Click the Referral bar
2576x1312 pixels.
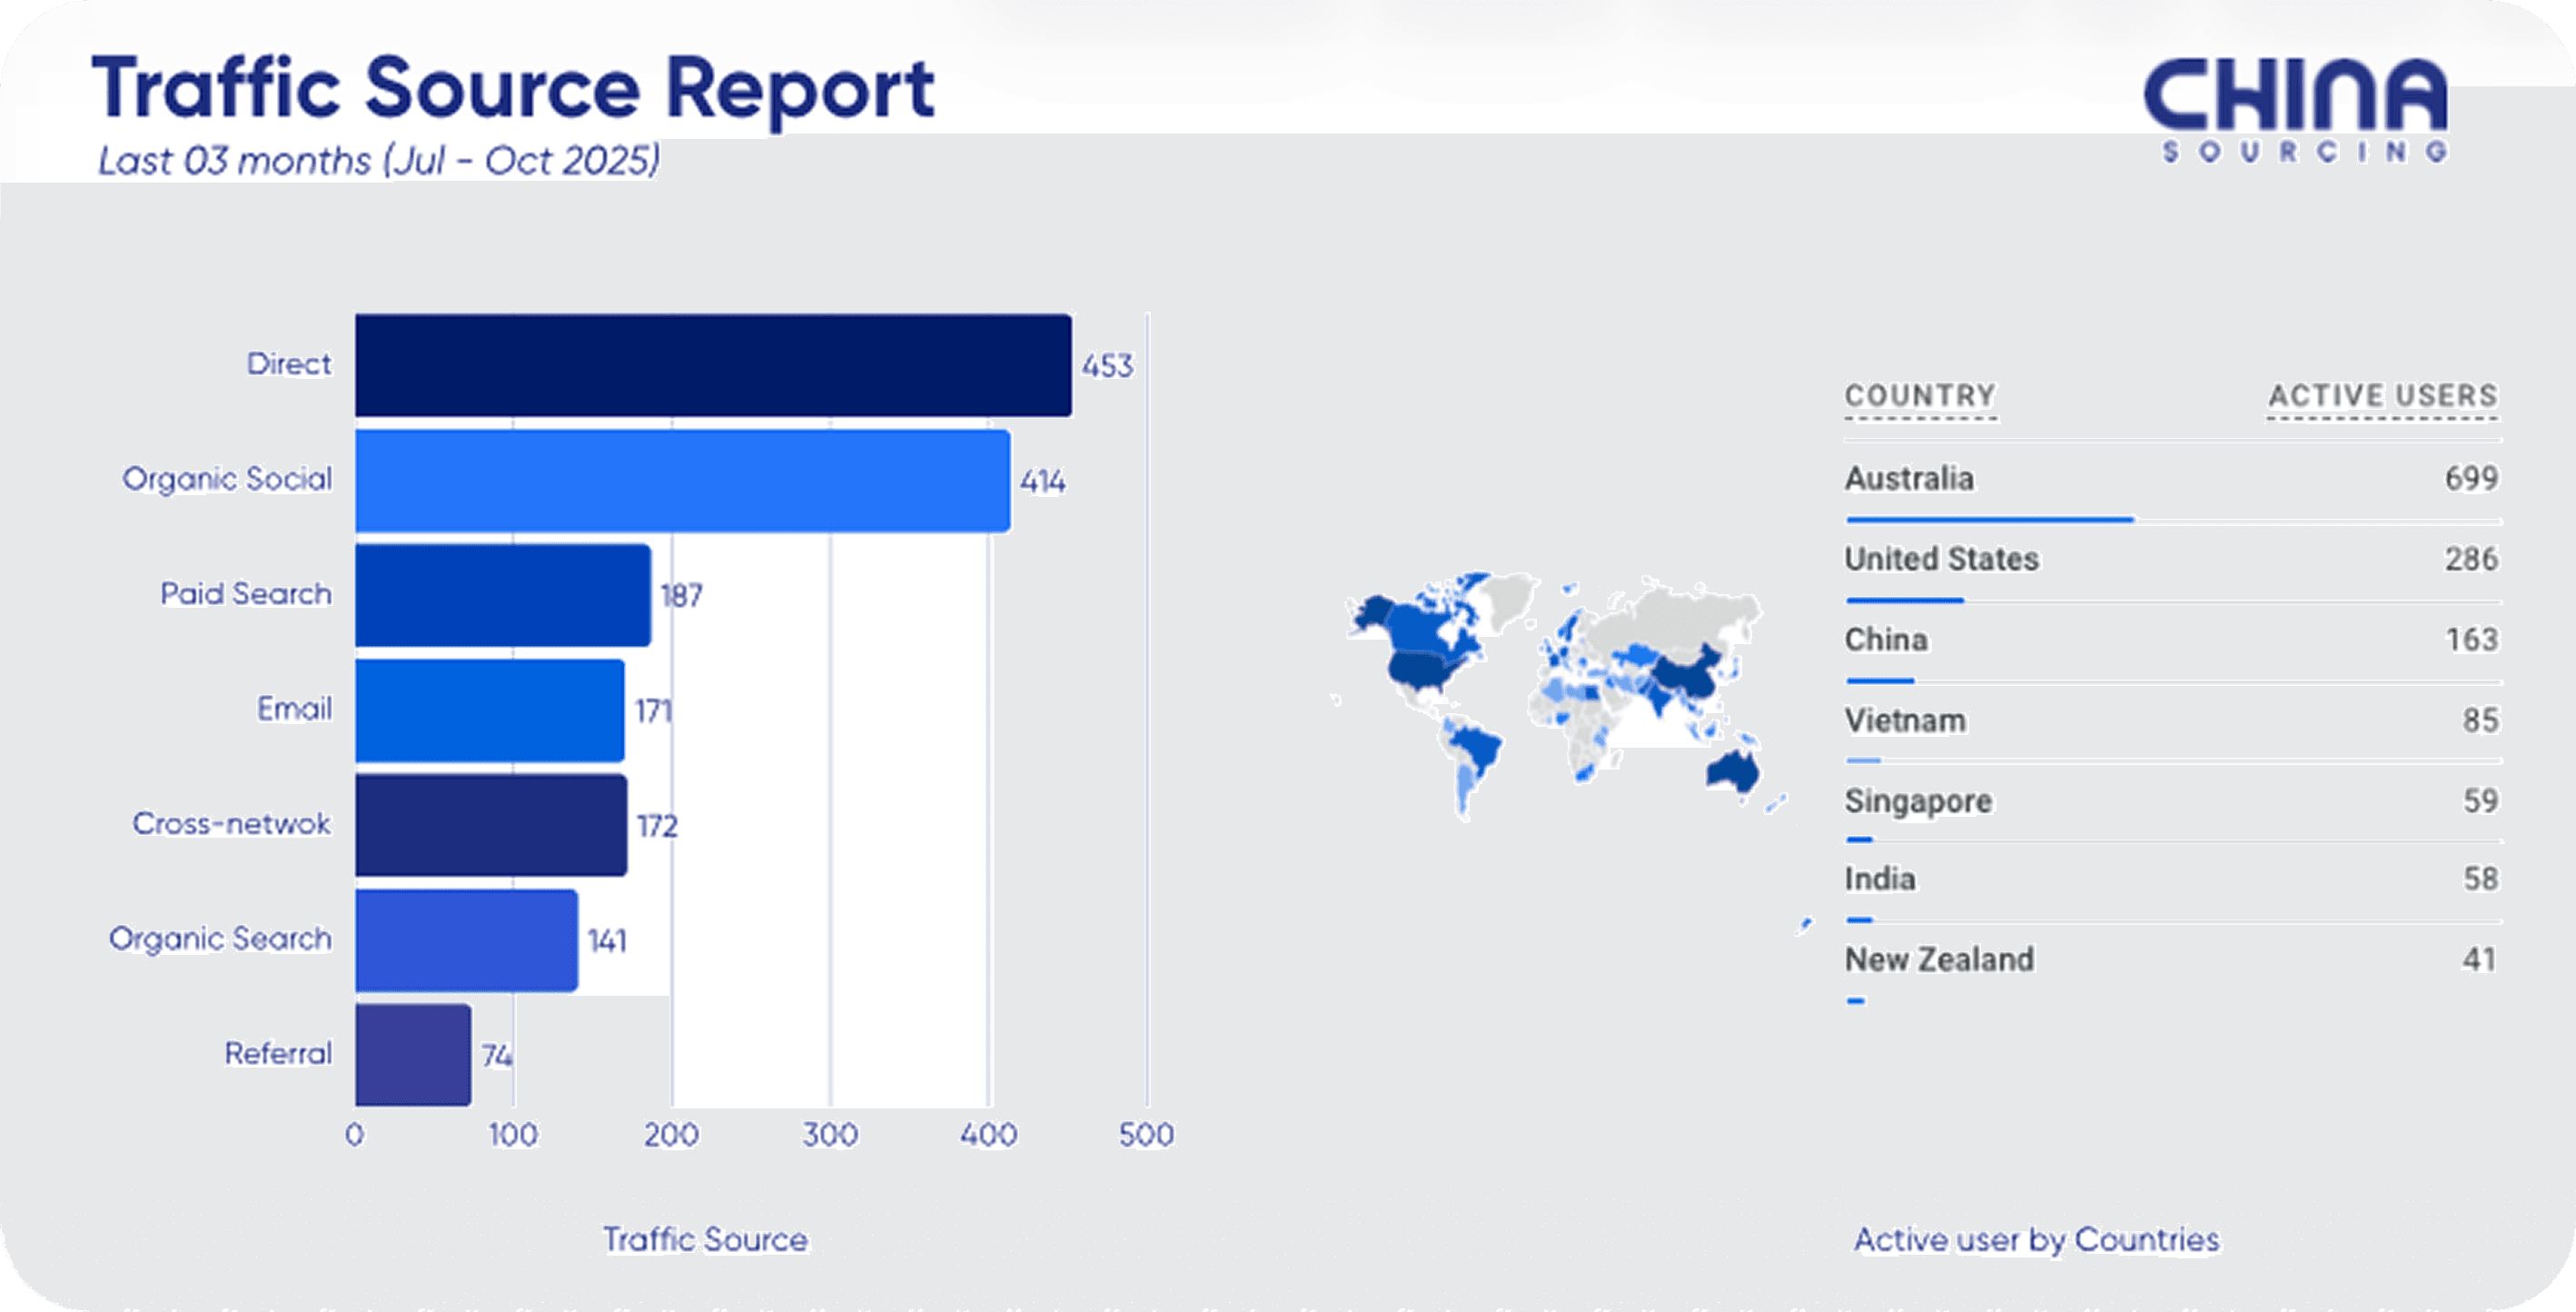(x=412, y=1055)
